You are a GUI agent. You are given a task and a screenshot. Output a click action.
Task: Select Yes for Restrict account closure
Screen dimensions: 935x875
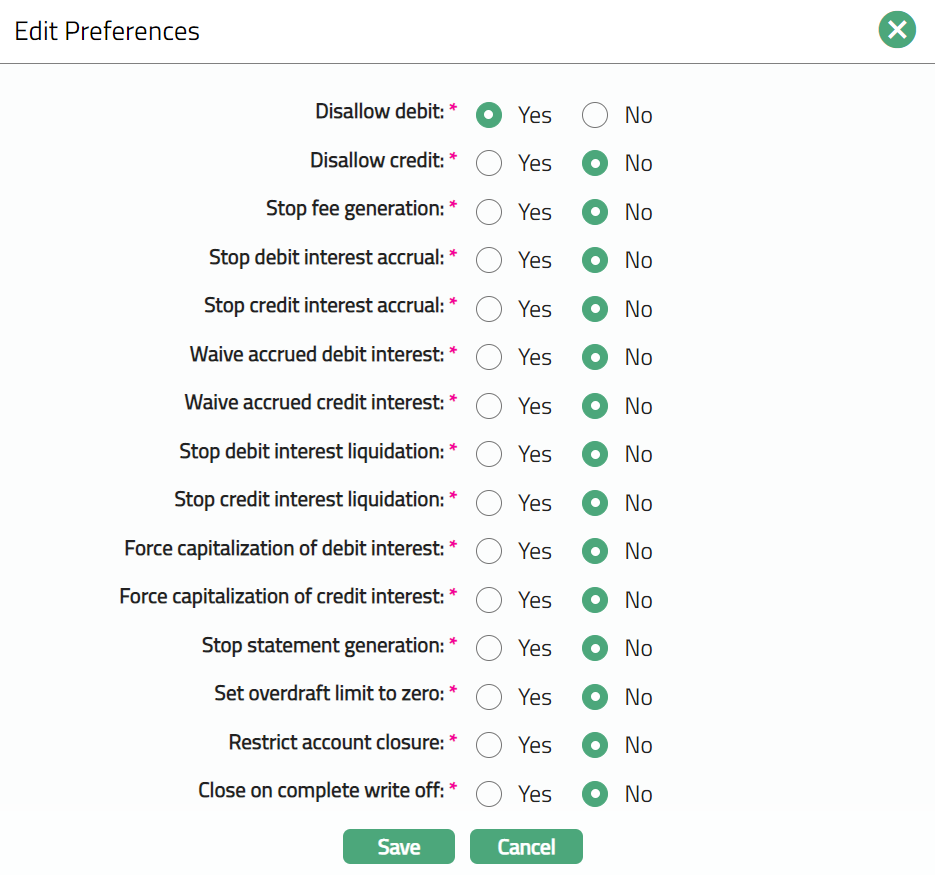coord(489,745)
